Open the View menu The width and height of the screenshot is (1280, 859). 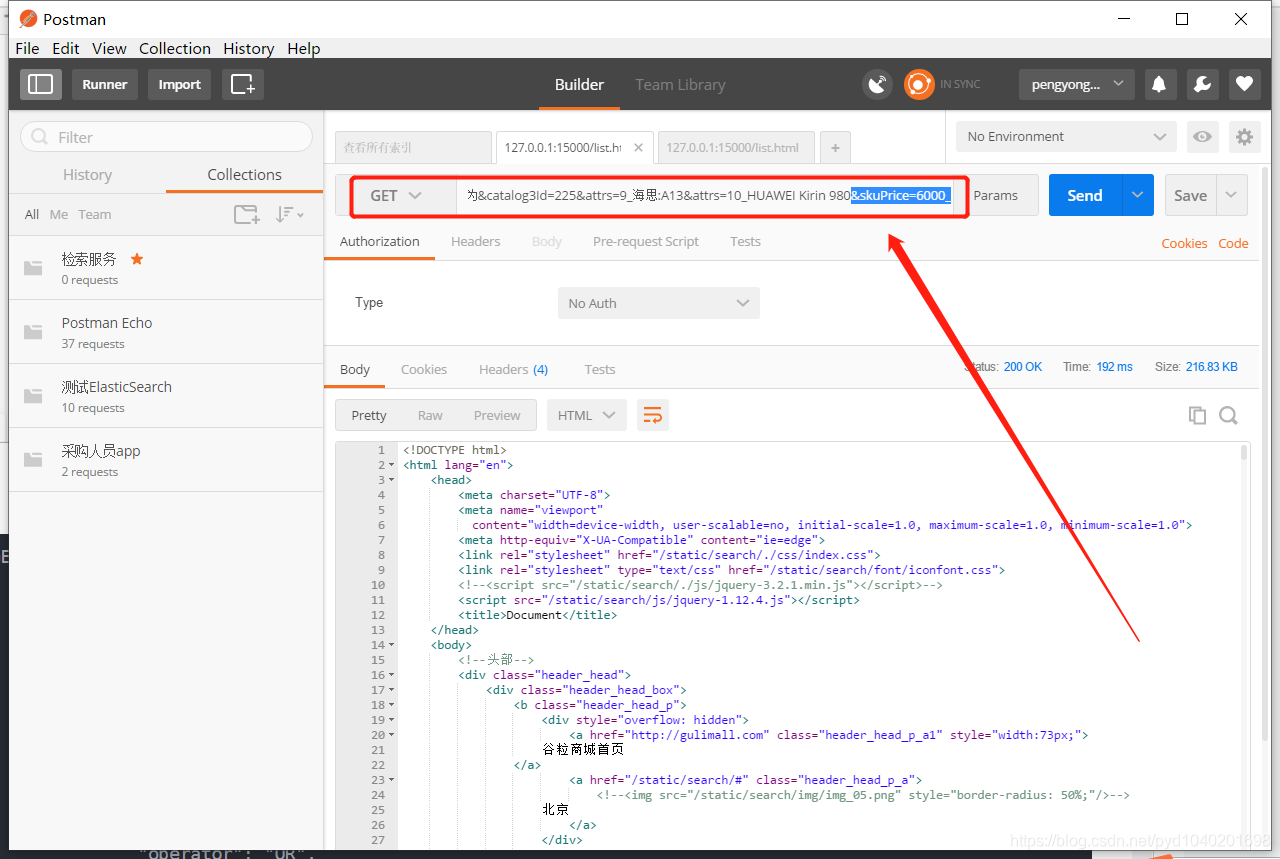coord(109,48)
